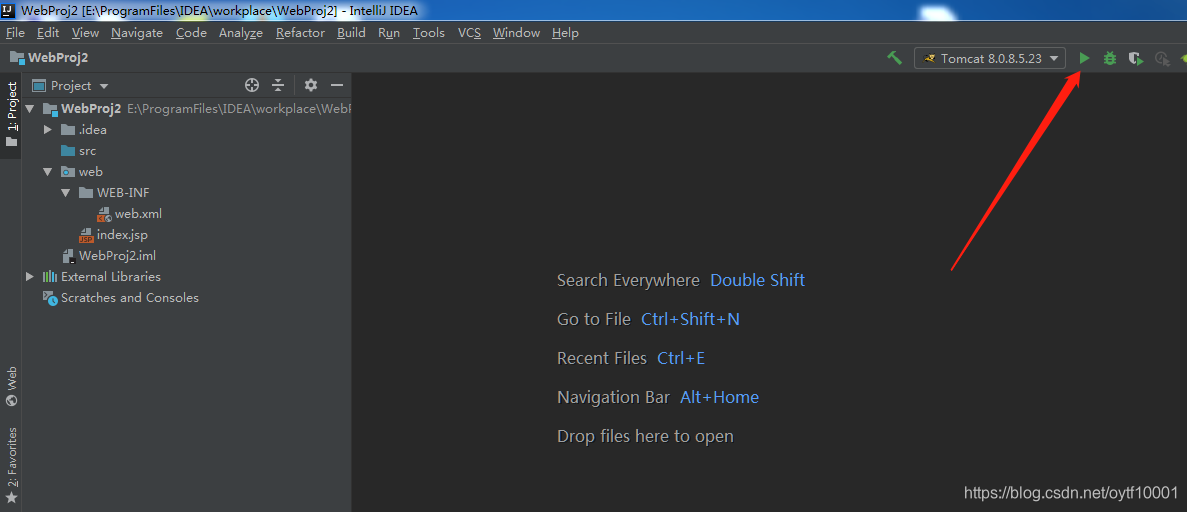Viewport: 1187px width, 512px height.
Task: Open the Build menu
Action: pos(351,33)
